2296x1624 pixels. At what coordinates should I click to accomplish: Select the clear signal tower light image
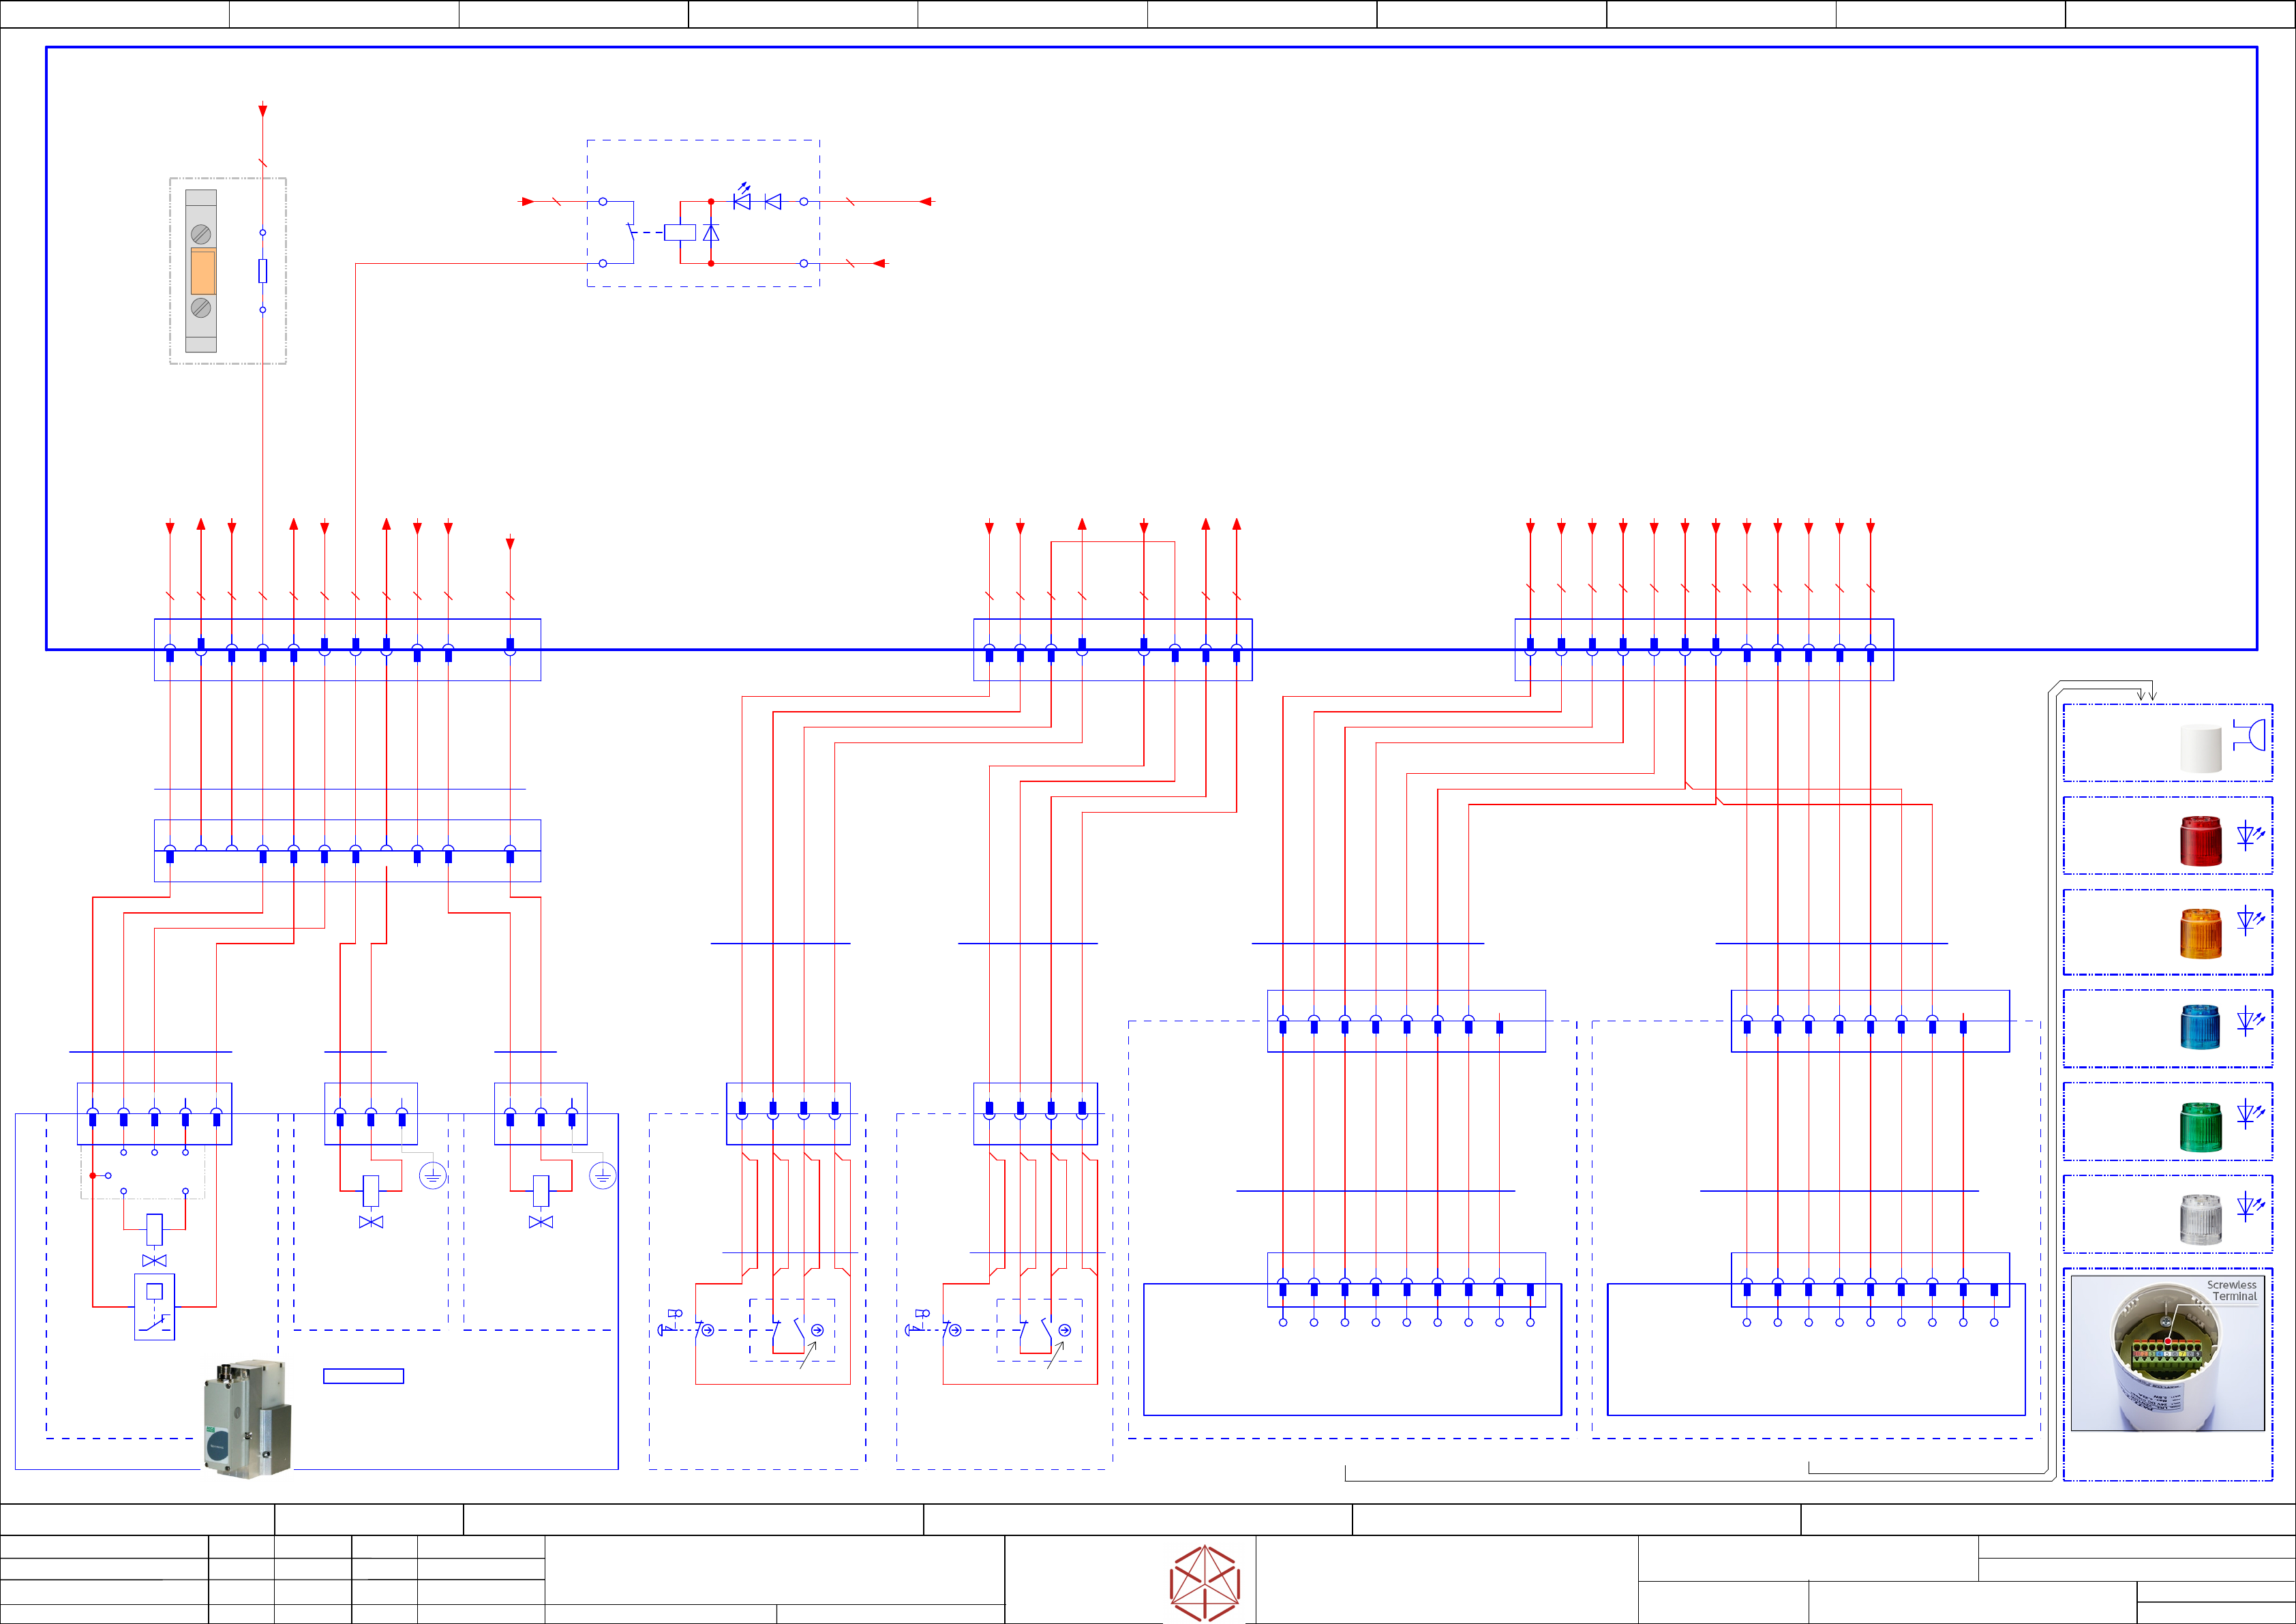click(x=2200, y=1219)
